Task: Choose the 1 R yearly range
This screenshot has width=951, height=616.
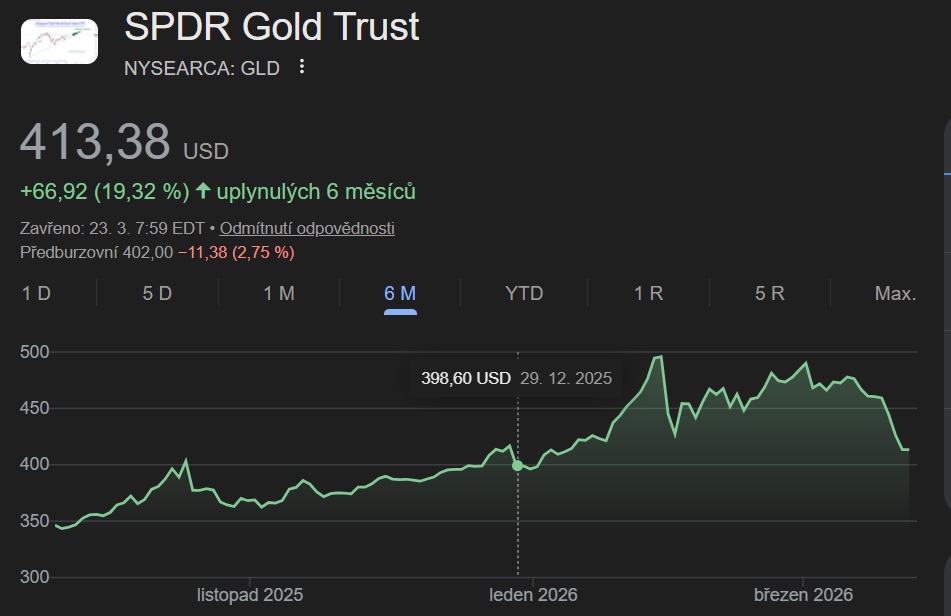Action: 648,293
